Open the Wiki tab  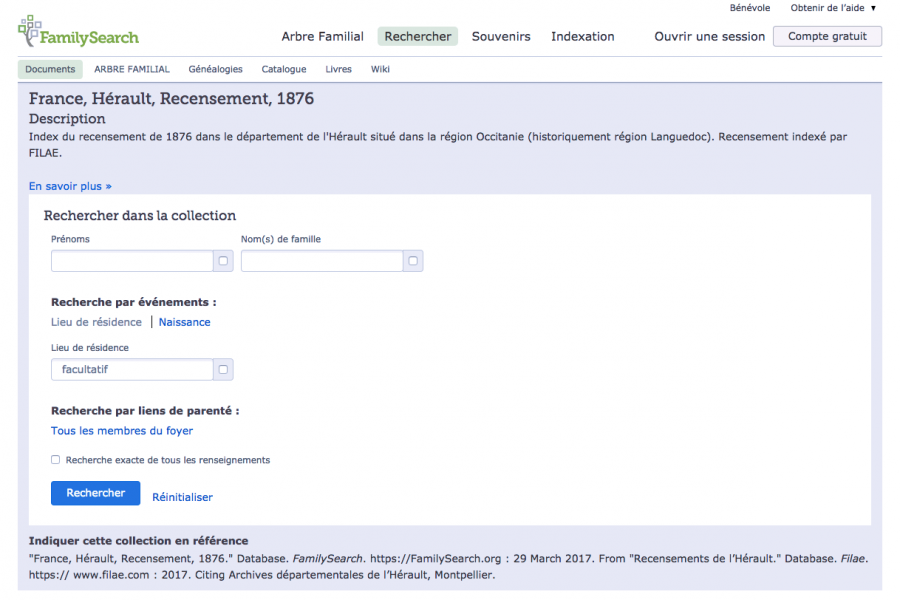point(380,69)
